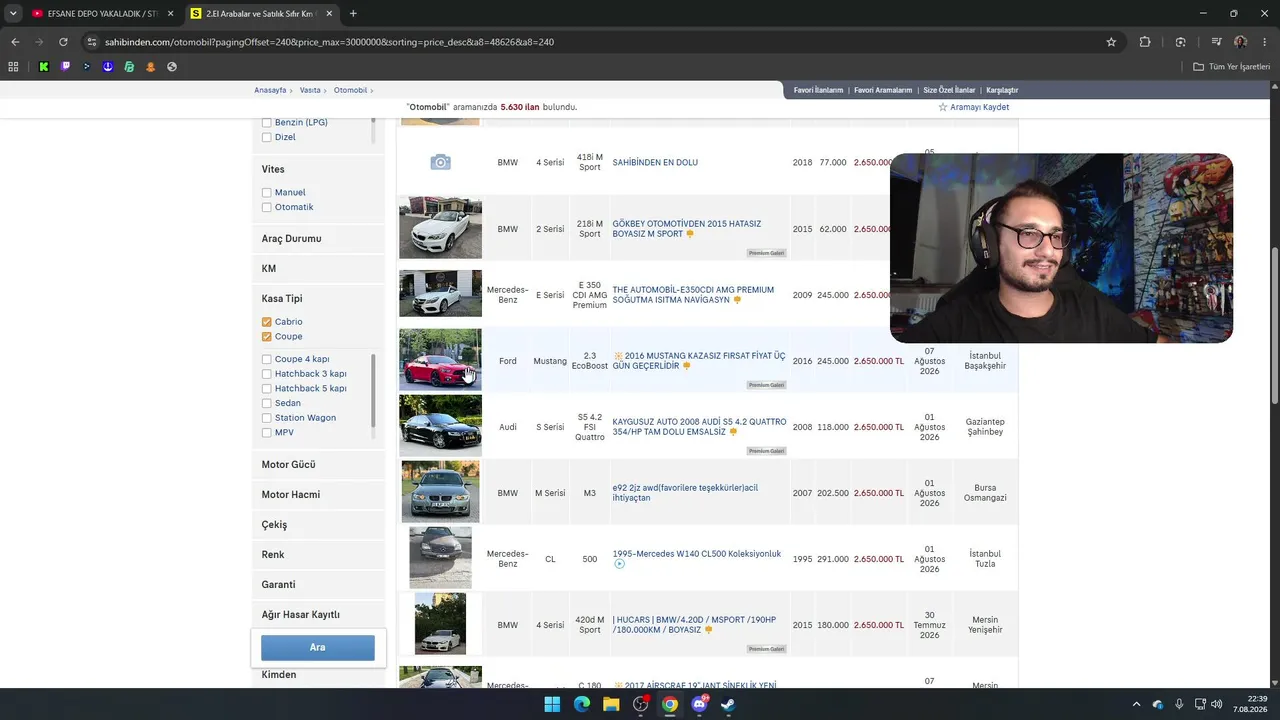Screen dimensions: 1280x720
Task: Click the Chrome profile avatar
Action: coord(1241,42)
